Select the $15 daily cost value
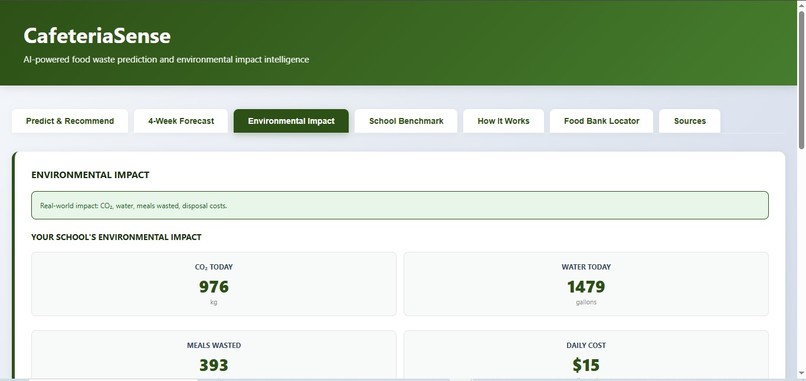Screen dimensions: 806x381 coord(586,365)
